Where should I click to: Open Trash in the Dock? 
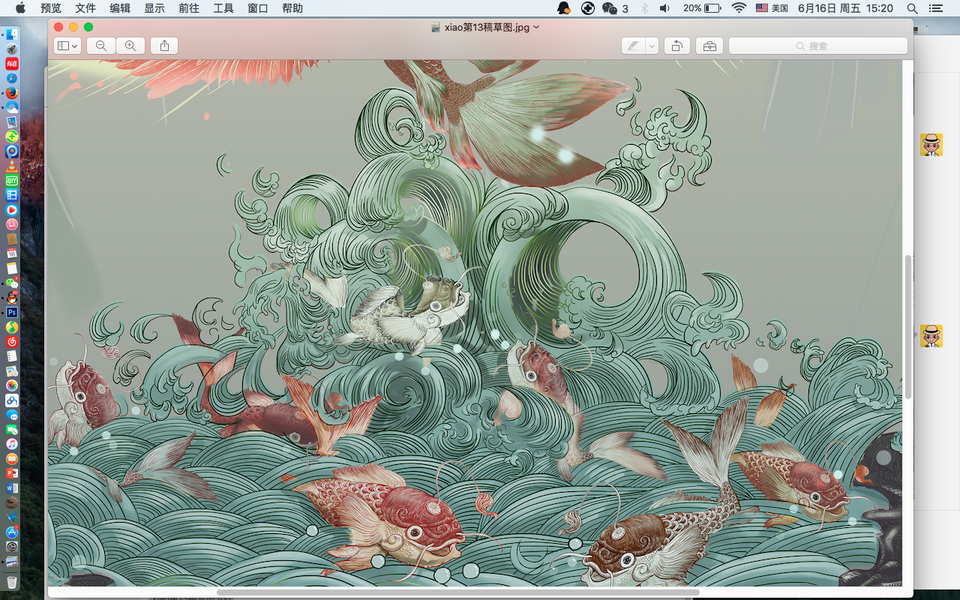click(x=12, y=581)
